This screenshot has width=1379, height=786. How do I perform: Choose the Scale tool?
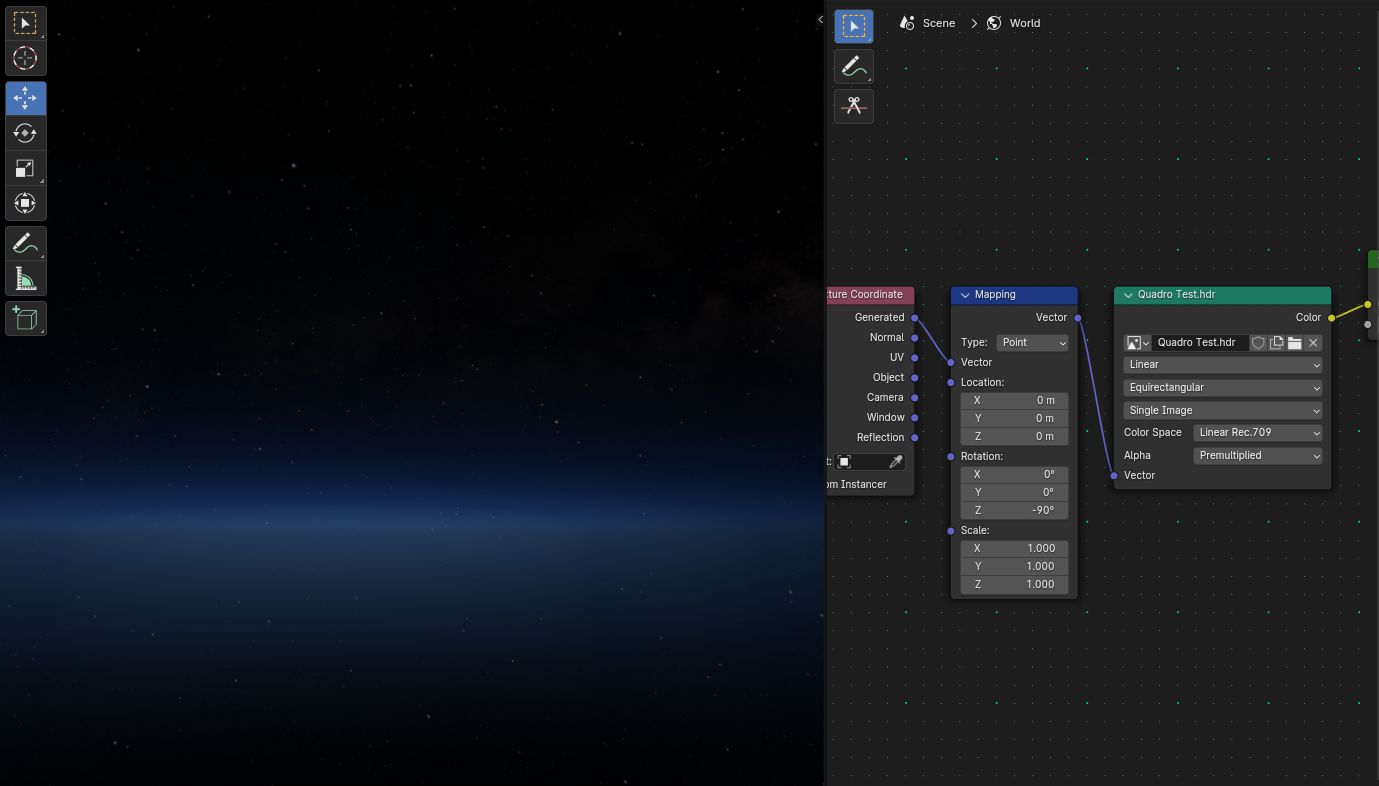coord(25,168)
